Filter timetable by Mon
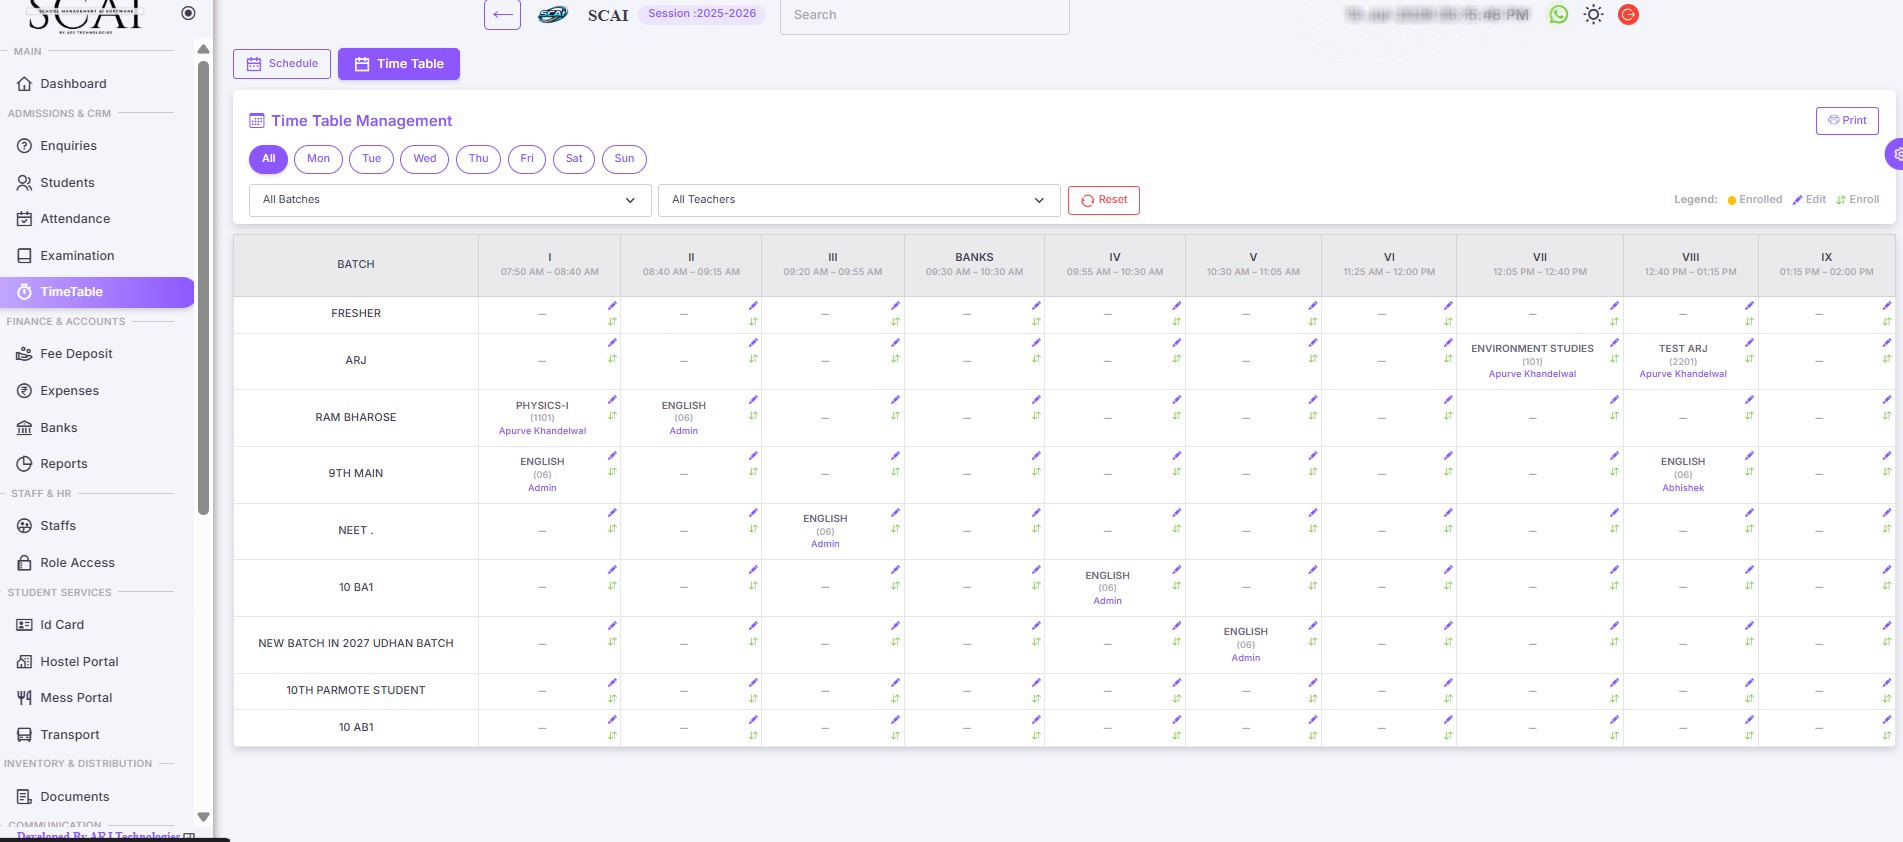Screen dimensions: 1903x842 318,159
